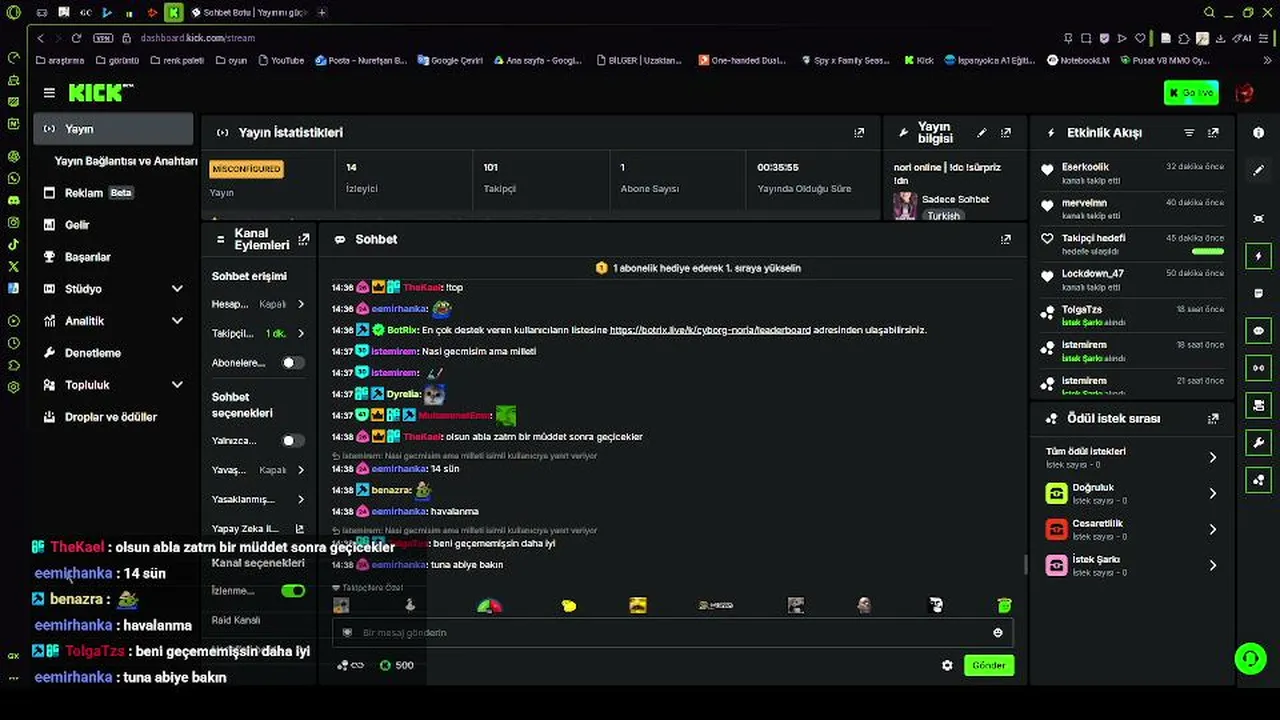Open the green support headset button
The width and height of the screenshot is (1280, 720).
pyautogui.click(x=1250, y=657)
